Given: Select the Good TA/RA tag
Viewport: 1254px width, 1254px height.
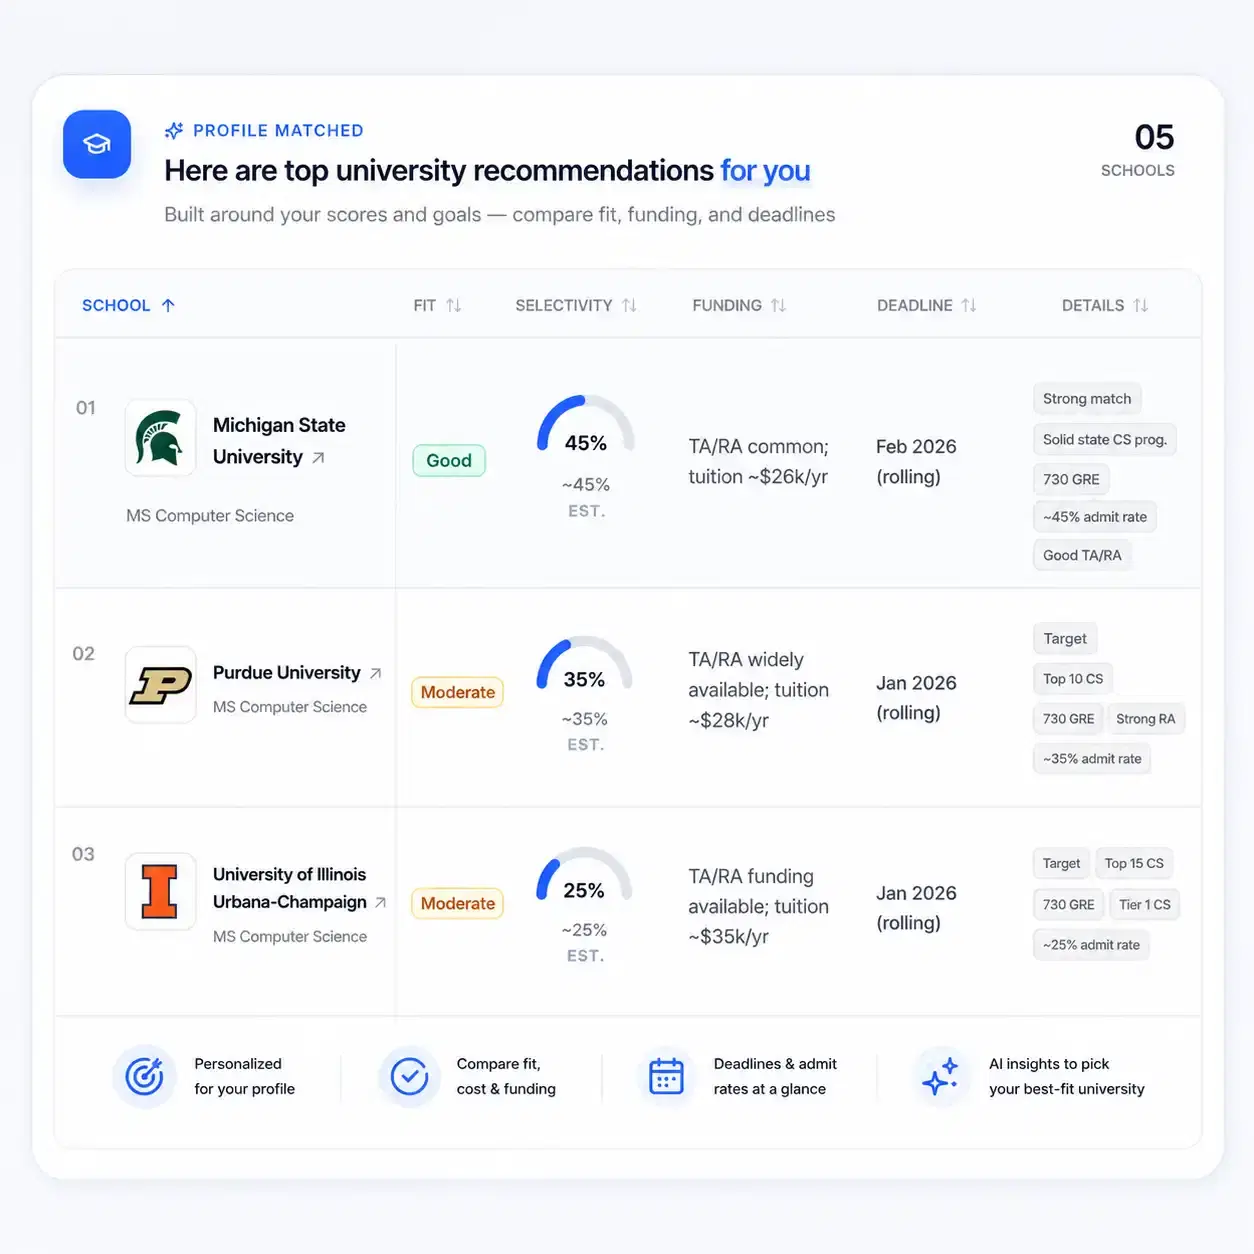Looking at the screenshot, I should 1082,555.
